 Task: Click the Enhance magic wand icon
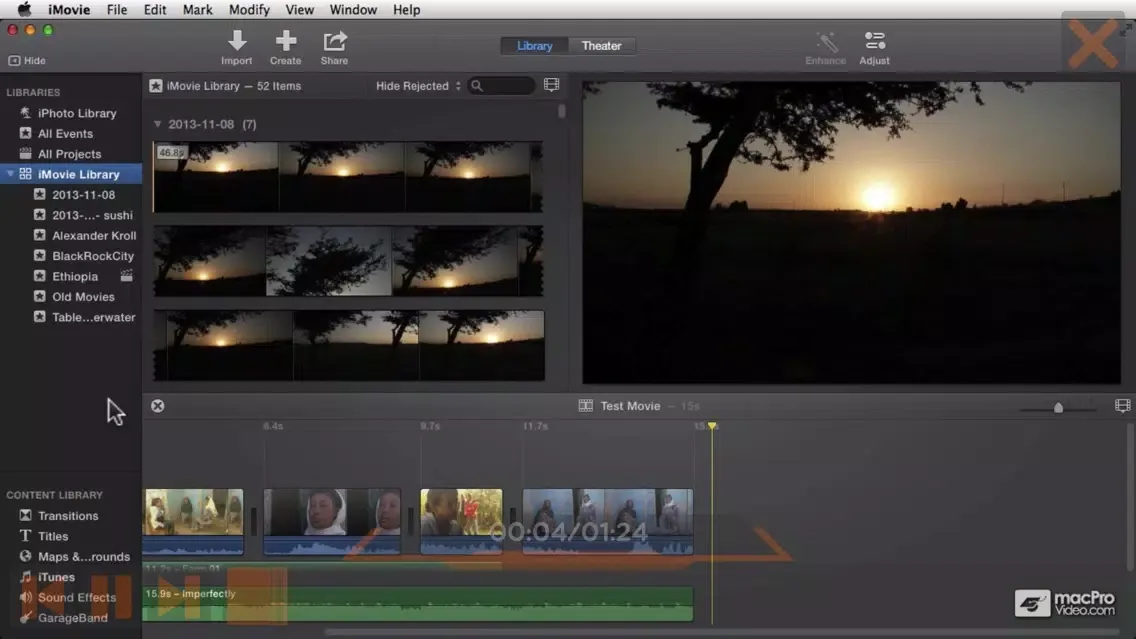[826, 41]
